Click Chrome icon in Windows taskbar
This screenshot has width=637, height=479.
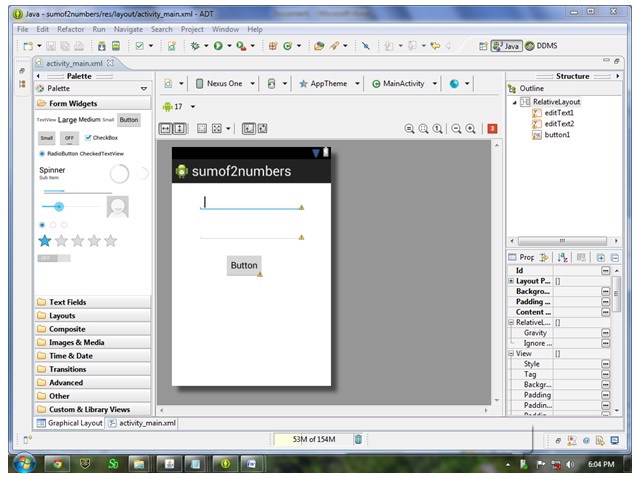57,464
